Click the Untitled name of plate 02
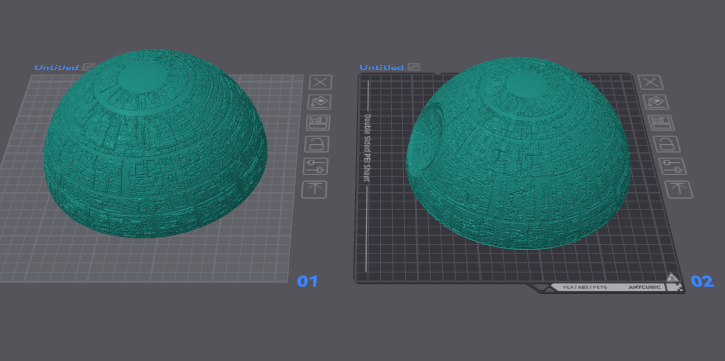The image size is (725, 361). [x=382, y=67]
